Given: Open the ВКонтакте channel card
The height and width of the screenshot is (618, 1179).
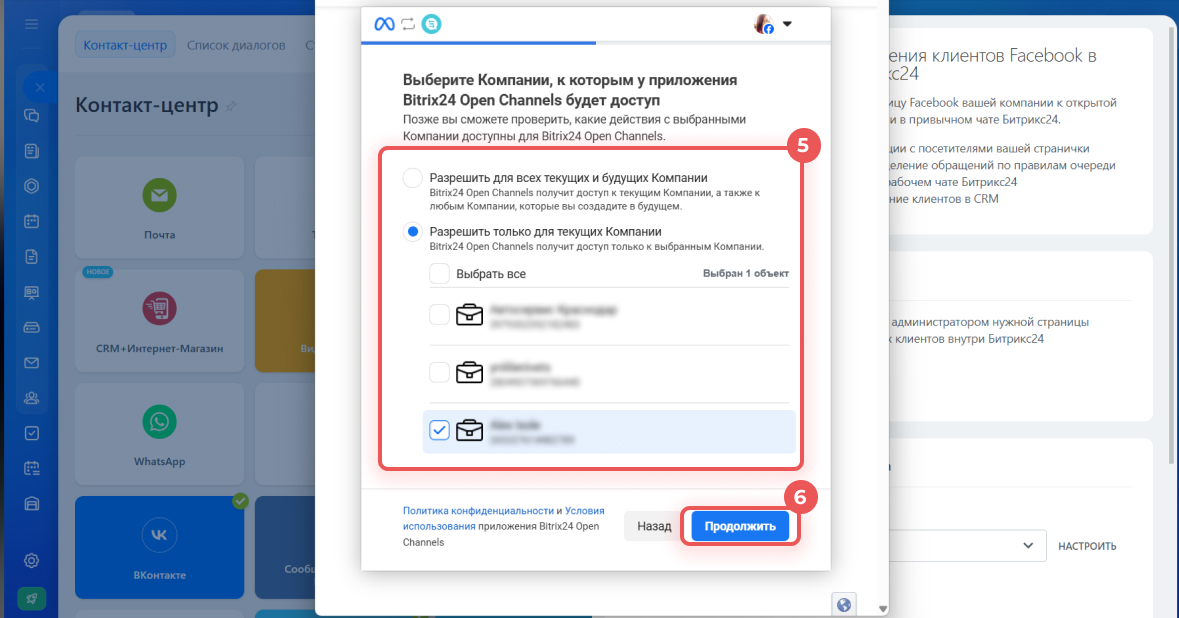Looking at the screenshot, I should 159,547.
